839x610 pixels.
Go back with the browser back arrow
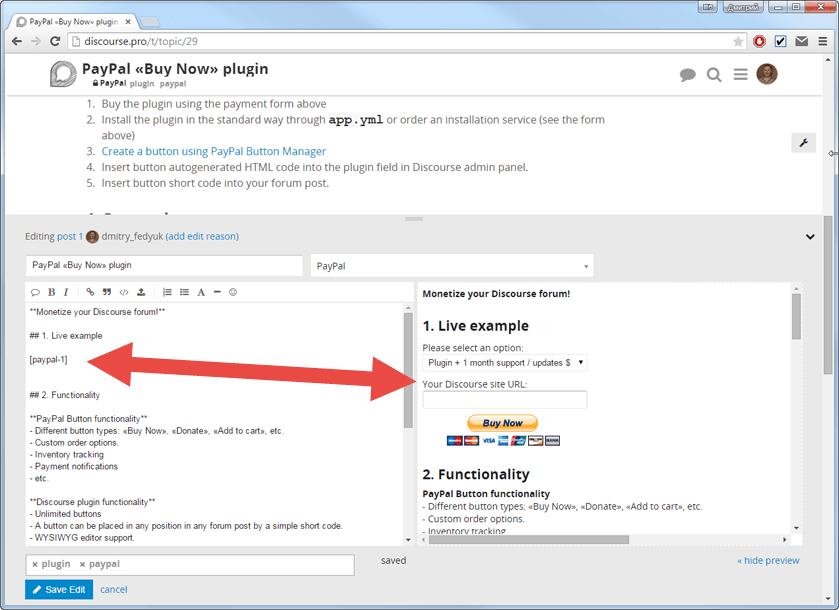(x=17, y=41)
